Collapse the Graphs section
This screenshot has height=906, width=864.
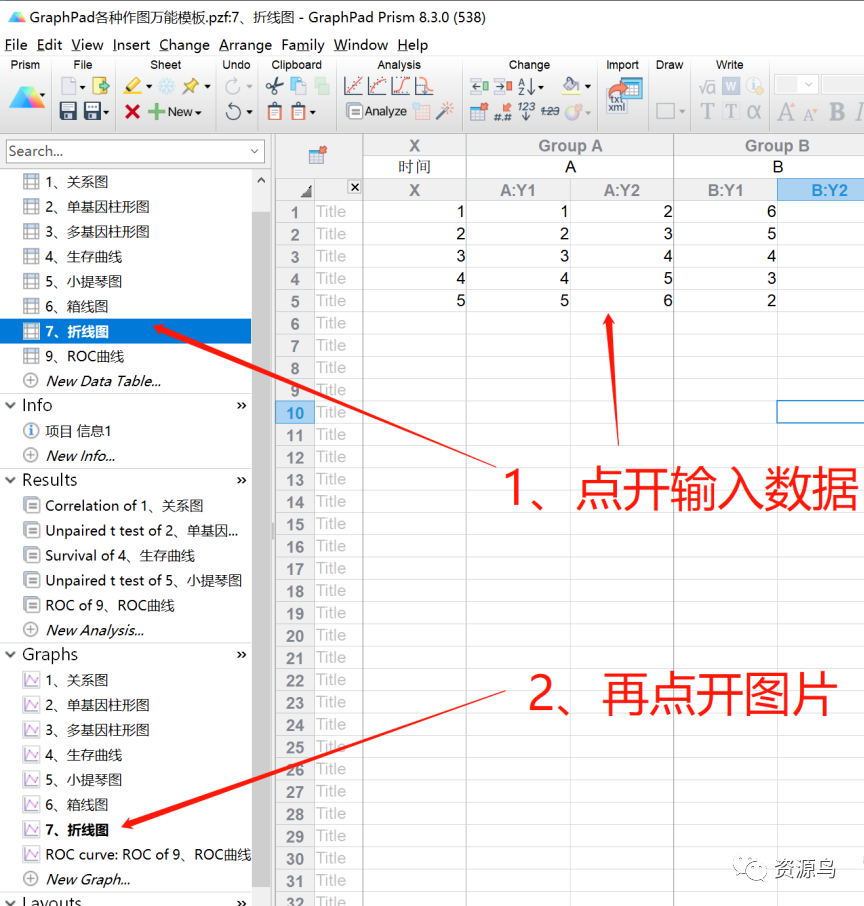[x=10, y=655]
